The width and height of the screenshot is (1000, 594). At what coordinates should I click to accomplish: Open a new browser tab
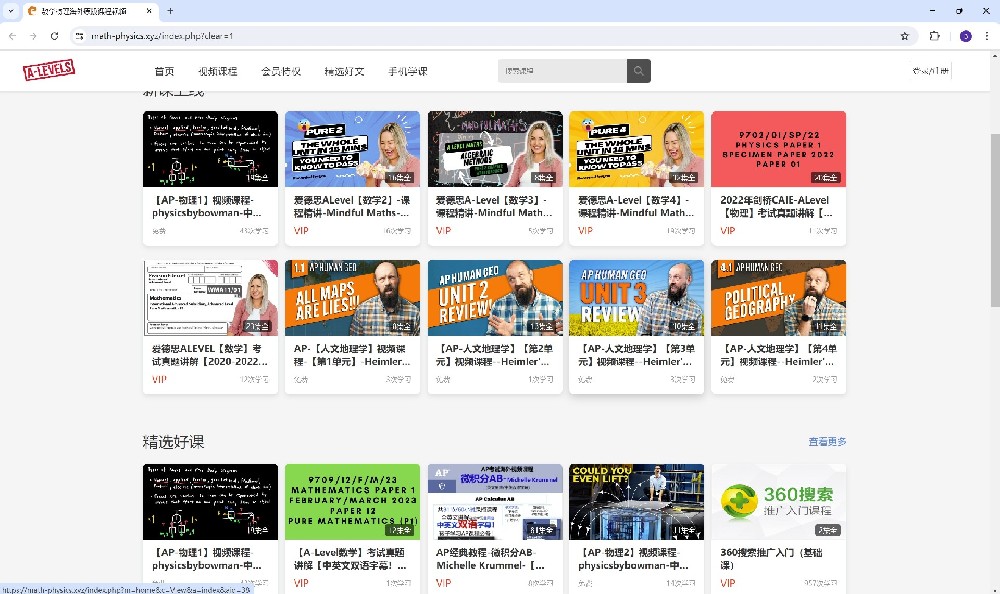pos(170,11)
